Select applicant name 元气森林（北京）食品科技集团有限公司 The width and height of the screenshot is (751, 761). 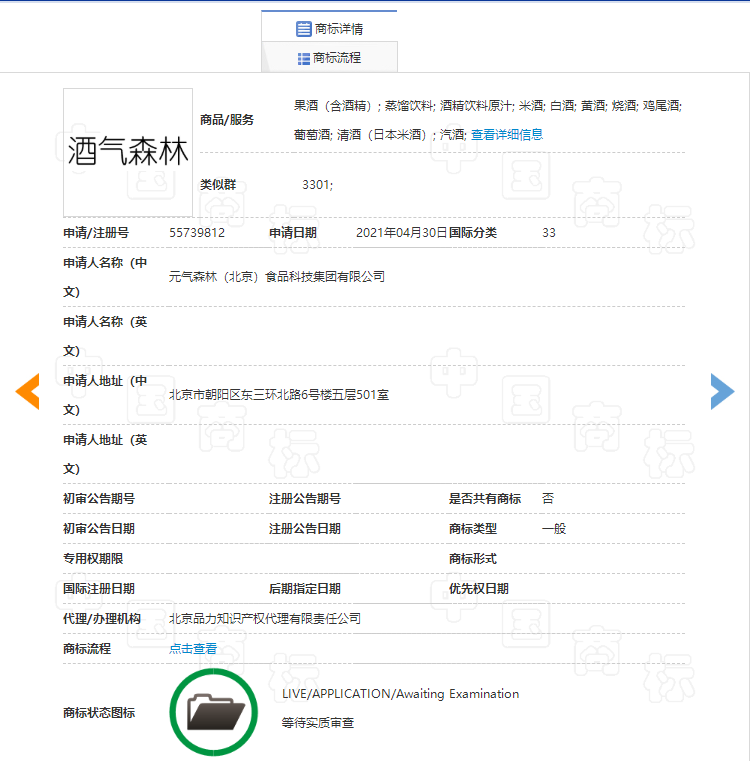(x=277, y=277)
